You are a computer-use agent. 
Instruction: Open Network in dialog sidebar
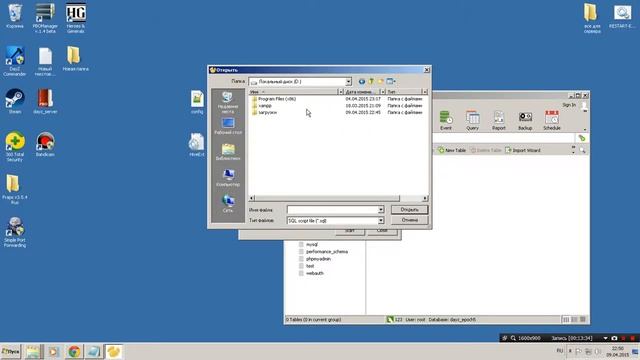click(x=228, y=204)
